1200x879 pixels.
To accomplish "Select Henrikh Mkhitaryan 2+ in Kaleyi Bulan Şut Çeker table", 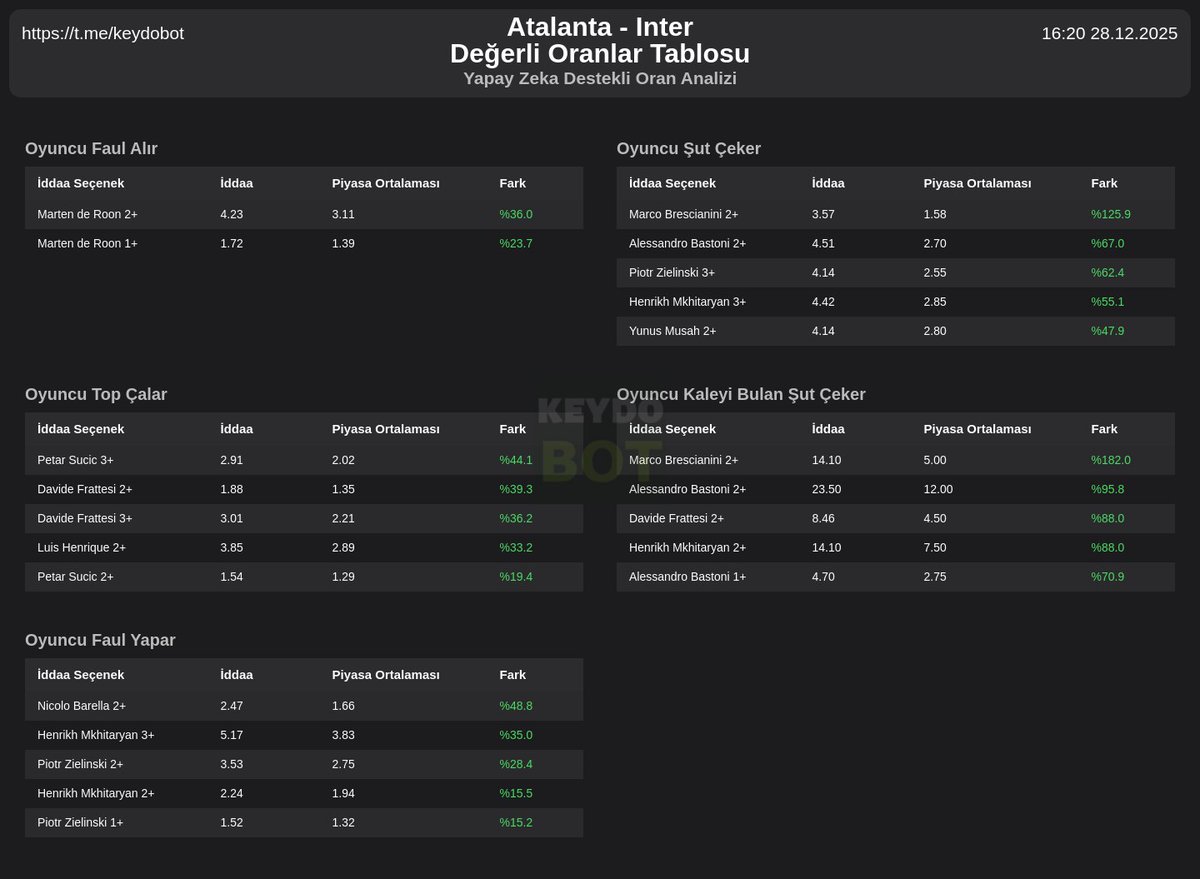I will [896, 548].
